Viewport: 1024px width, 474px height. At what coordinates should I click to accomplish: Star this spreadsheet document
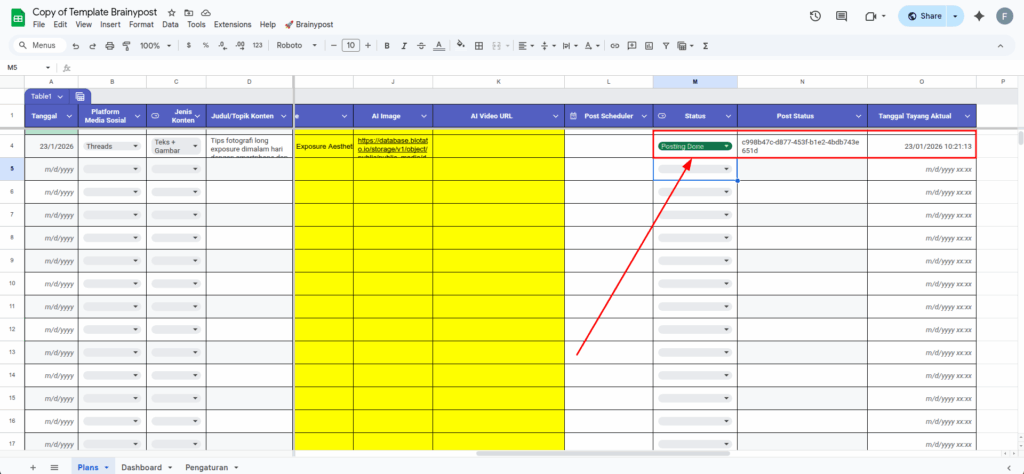pos(172,10)
